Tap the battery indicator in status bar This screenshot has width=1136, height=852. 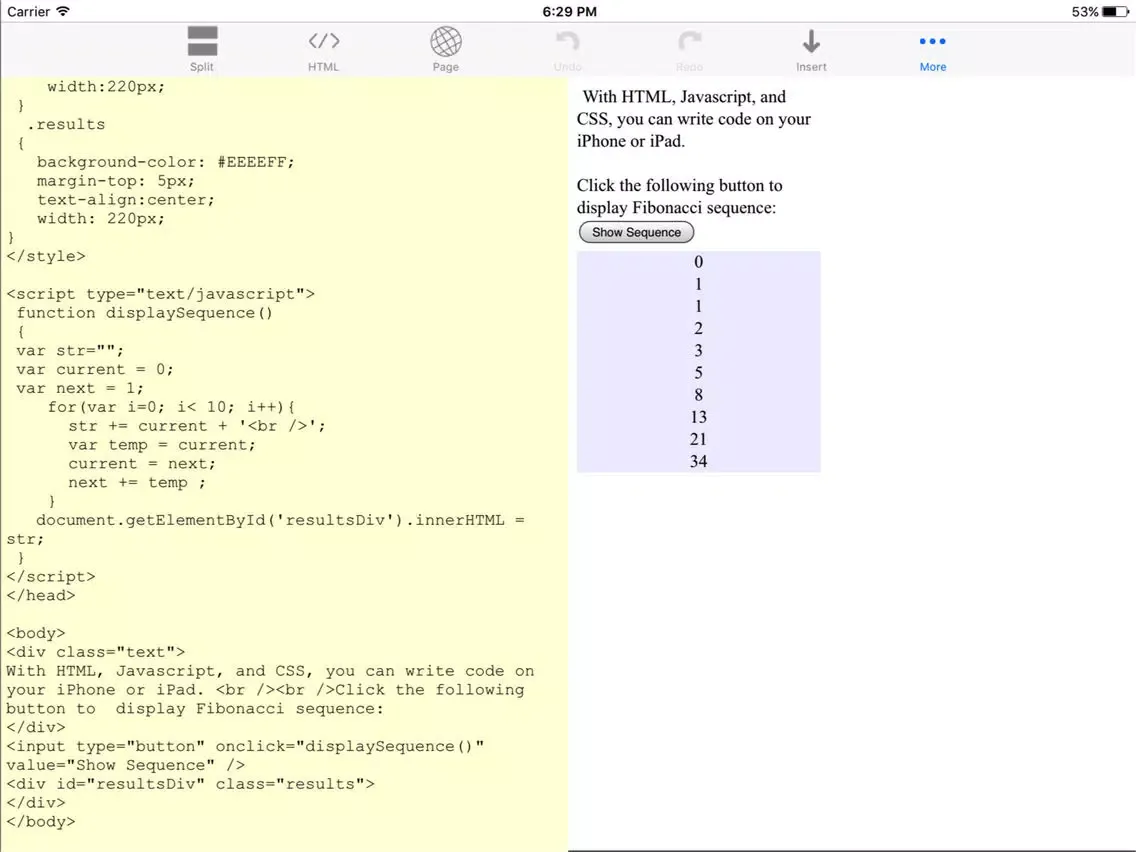(1115, 12)
